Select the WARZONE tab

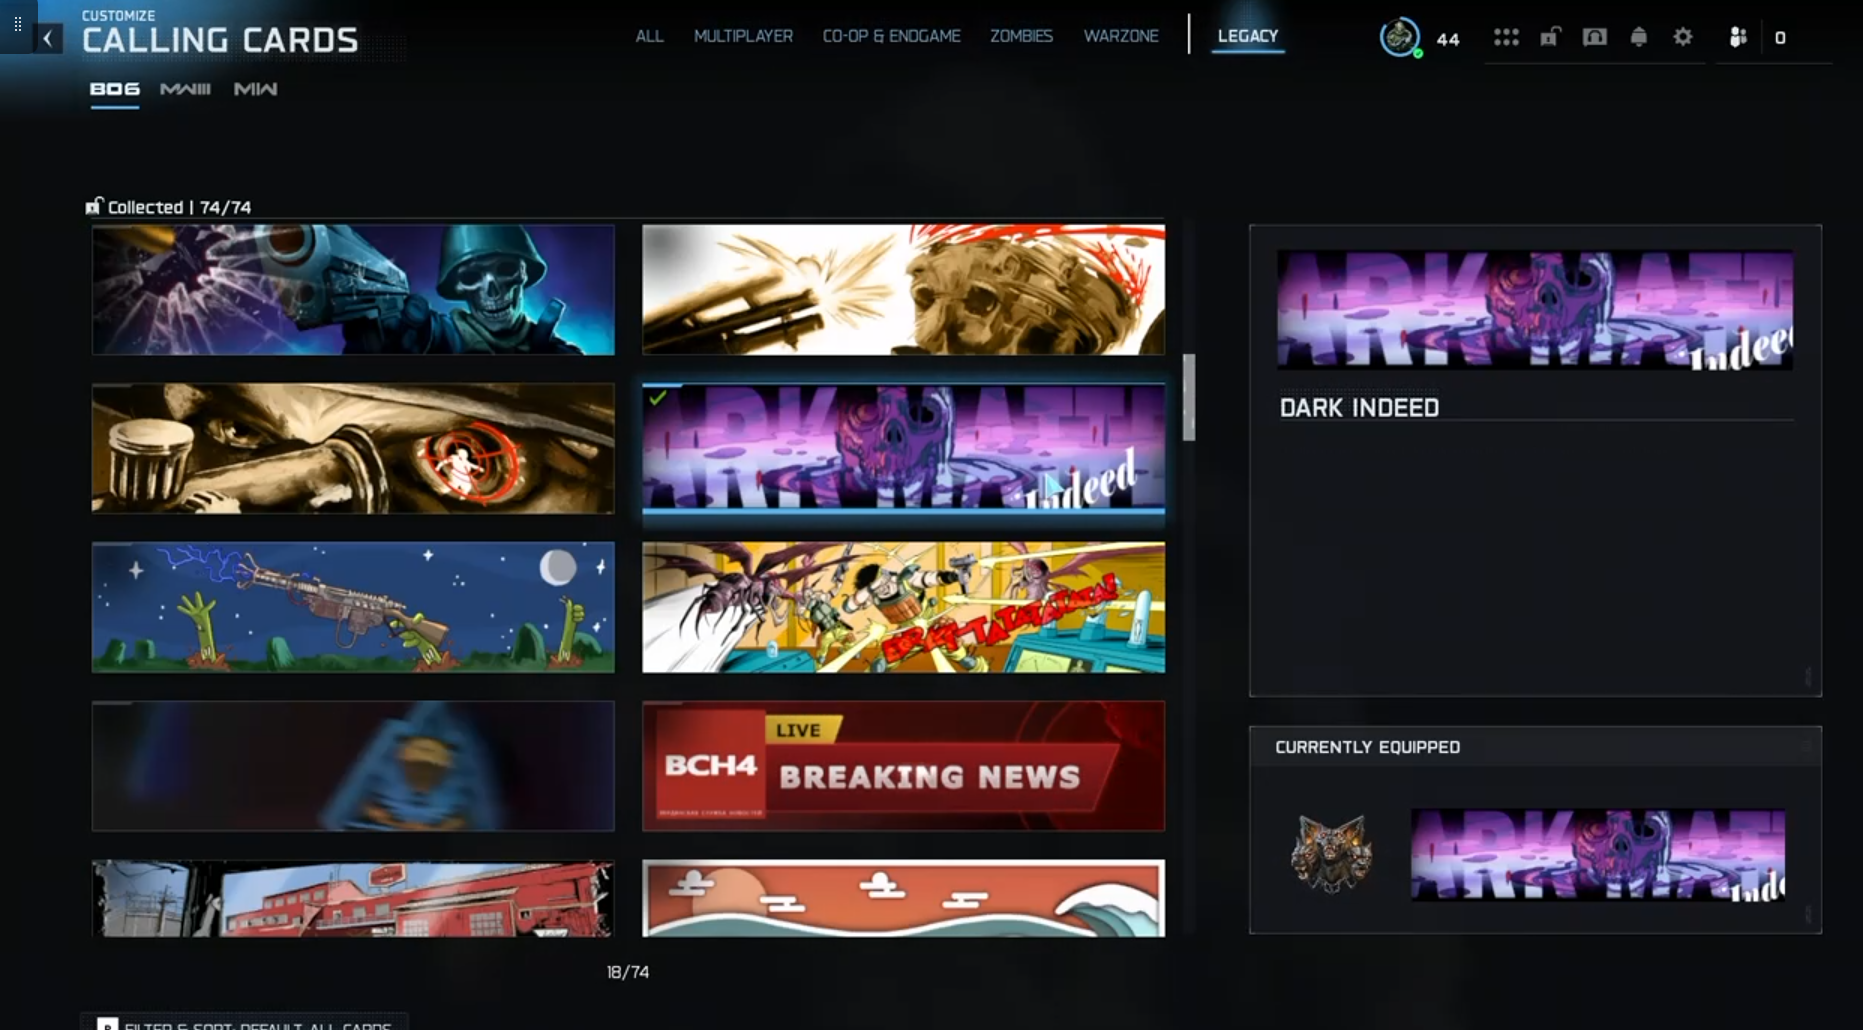[1121, 36]
